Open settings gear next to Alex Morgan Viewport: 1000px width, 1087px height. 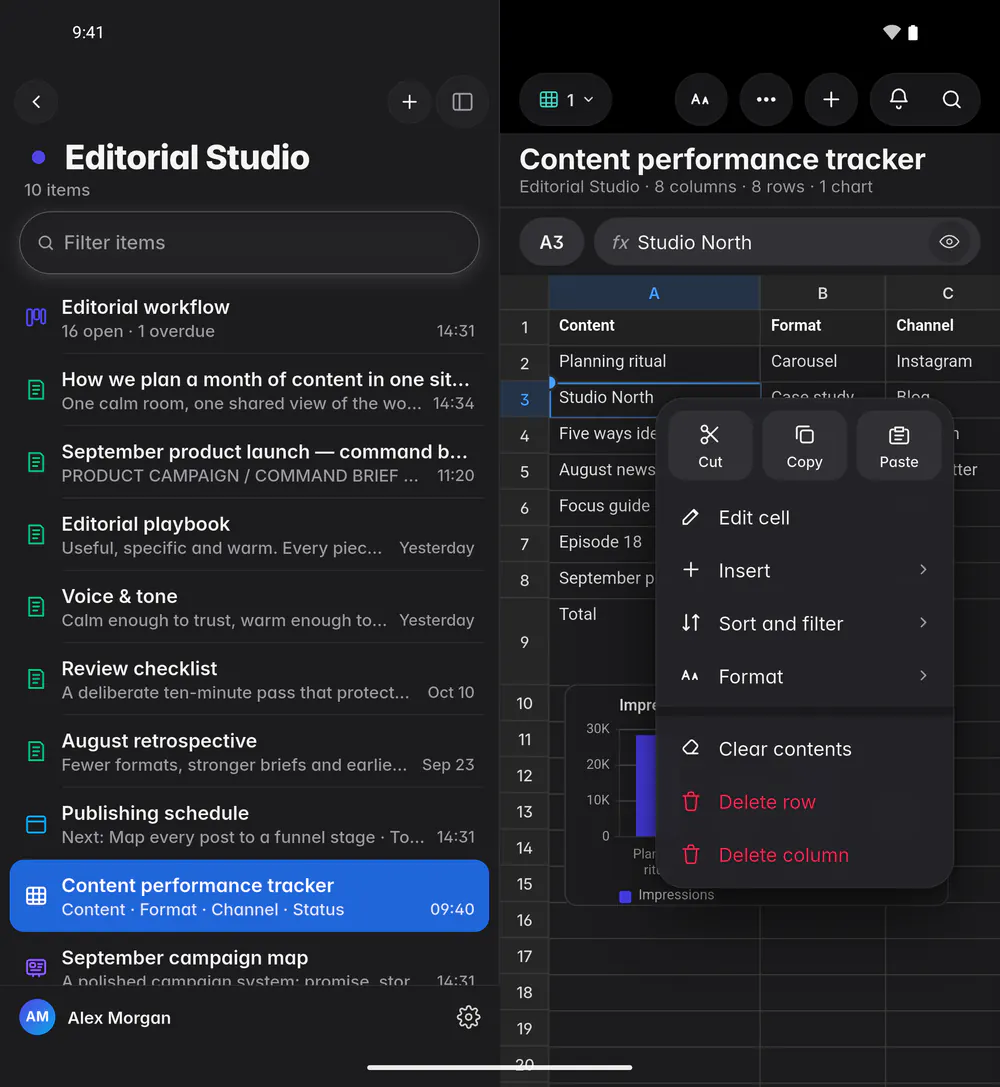point(468,1017)
